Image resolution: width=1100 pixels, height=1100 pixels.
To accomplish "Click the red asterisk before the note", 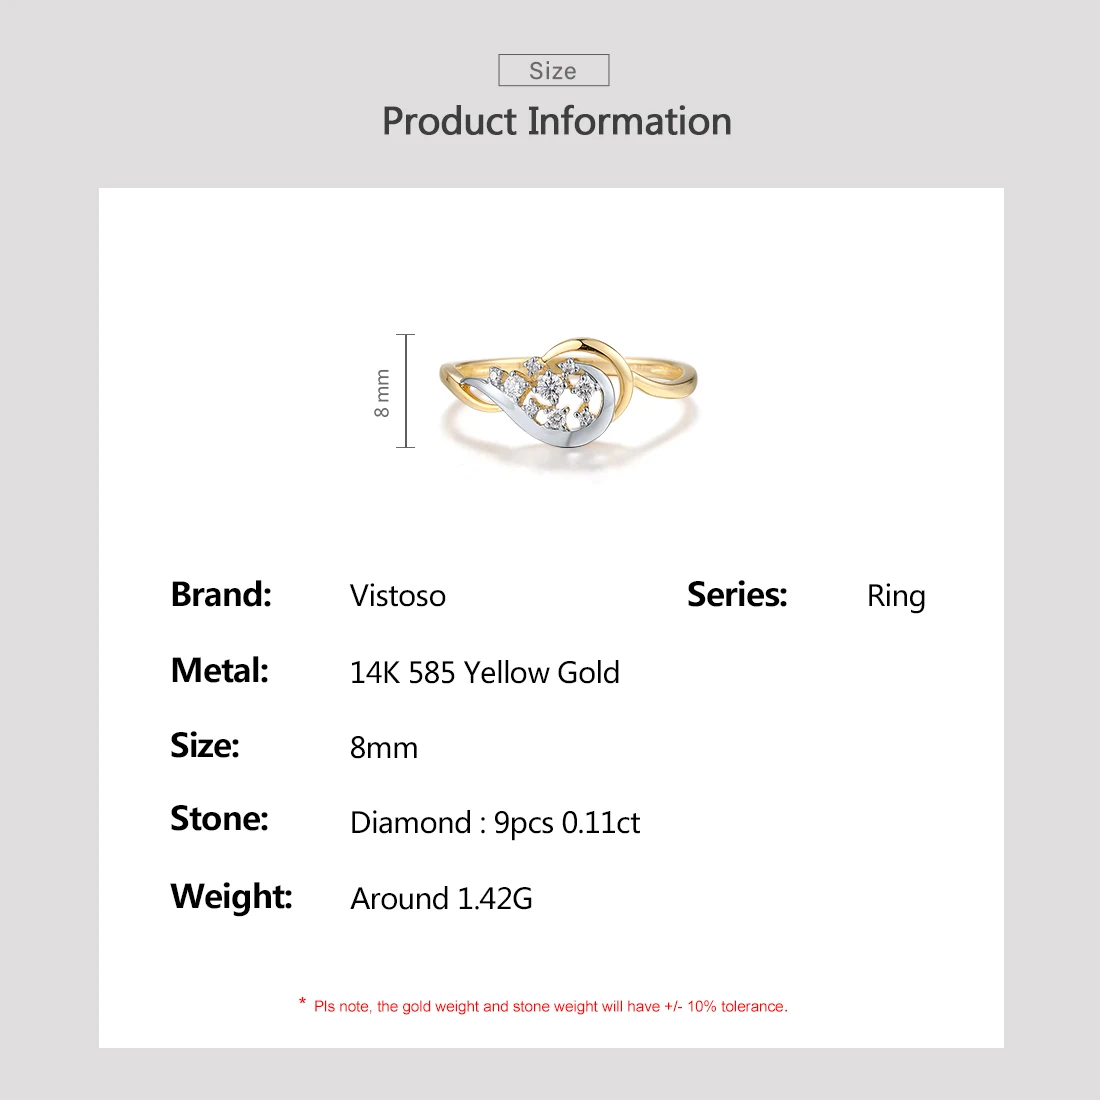I will click(302, 1002).
